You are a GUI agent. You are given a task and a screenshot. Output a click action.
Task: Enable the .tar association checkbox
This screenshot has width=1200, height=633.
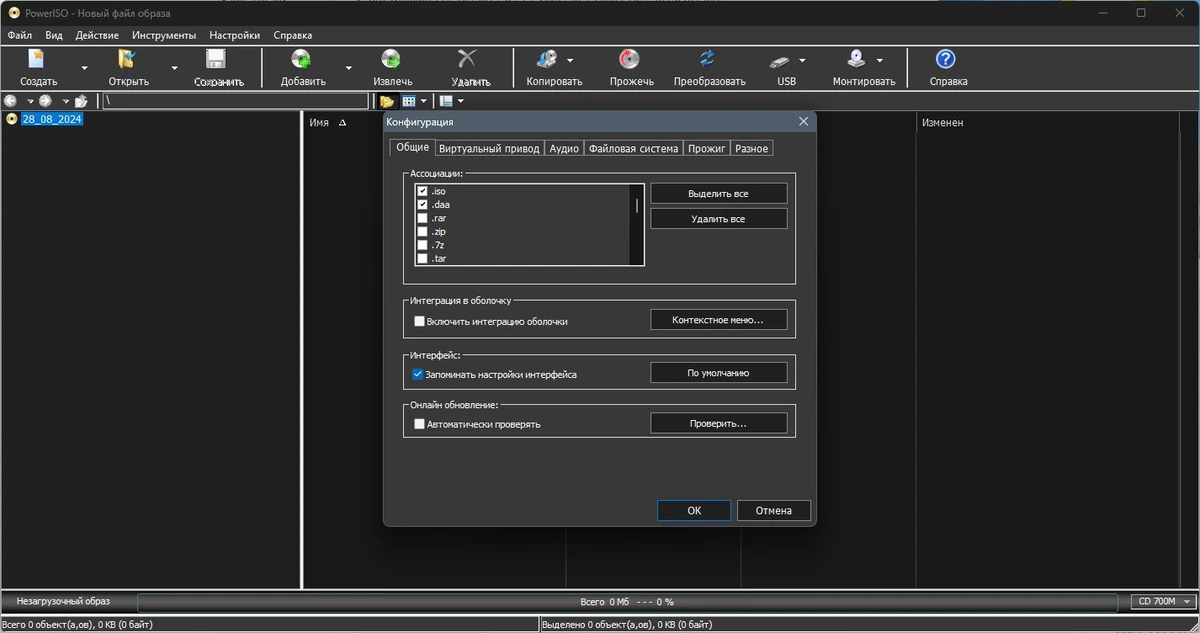(x=422, y=258)
